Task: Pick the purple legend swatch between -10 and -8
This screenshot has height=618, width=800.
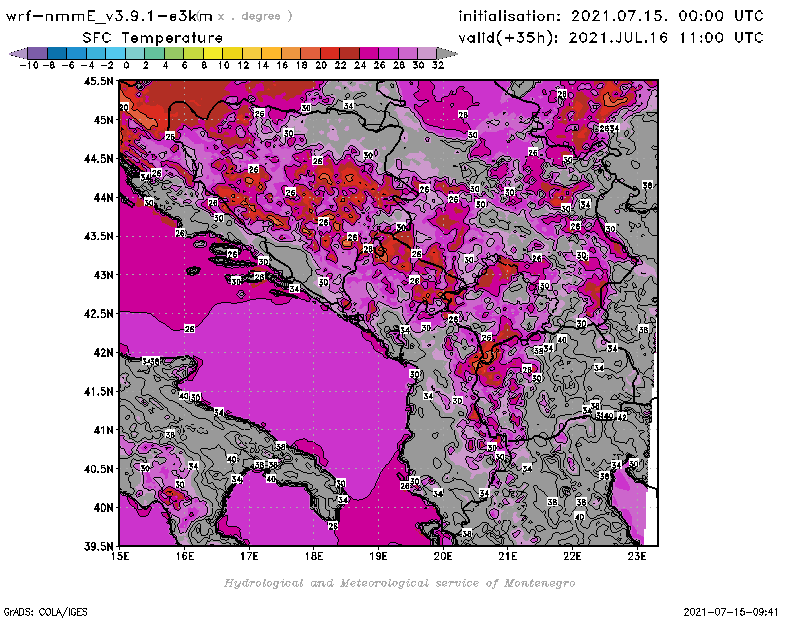Action: (38, 53)
